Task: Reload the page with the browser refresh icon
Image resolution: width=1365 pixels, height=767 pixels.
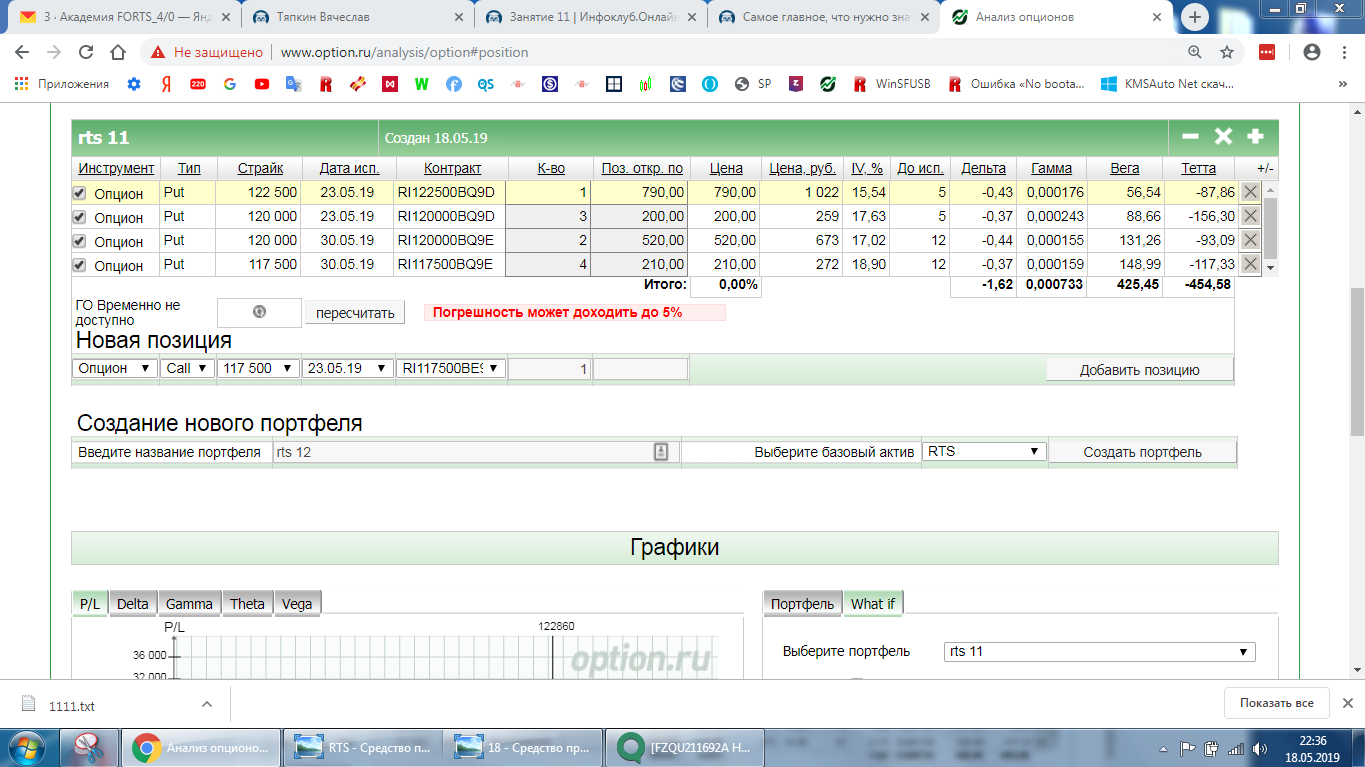Action: [86, 52]
